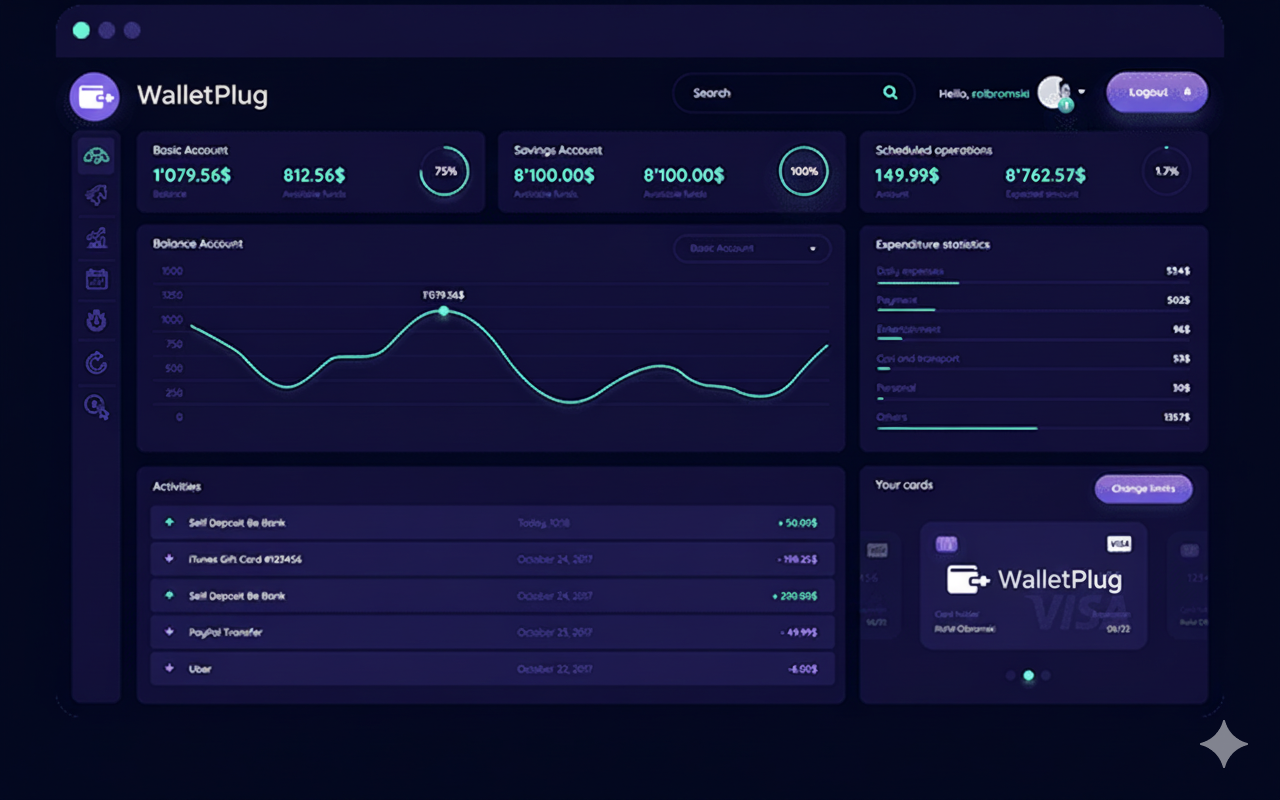Click the Logout button

(1157, 92)
